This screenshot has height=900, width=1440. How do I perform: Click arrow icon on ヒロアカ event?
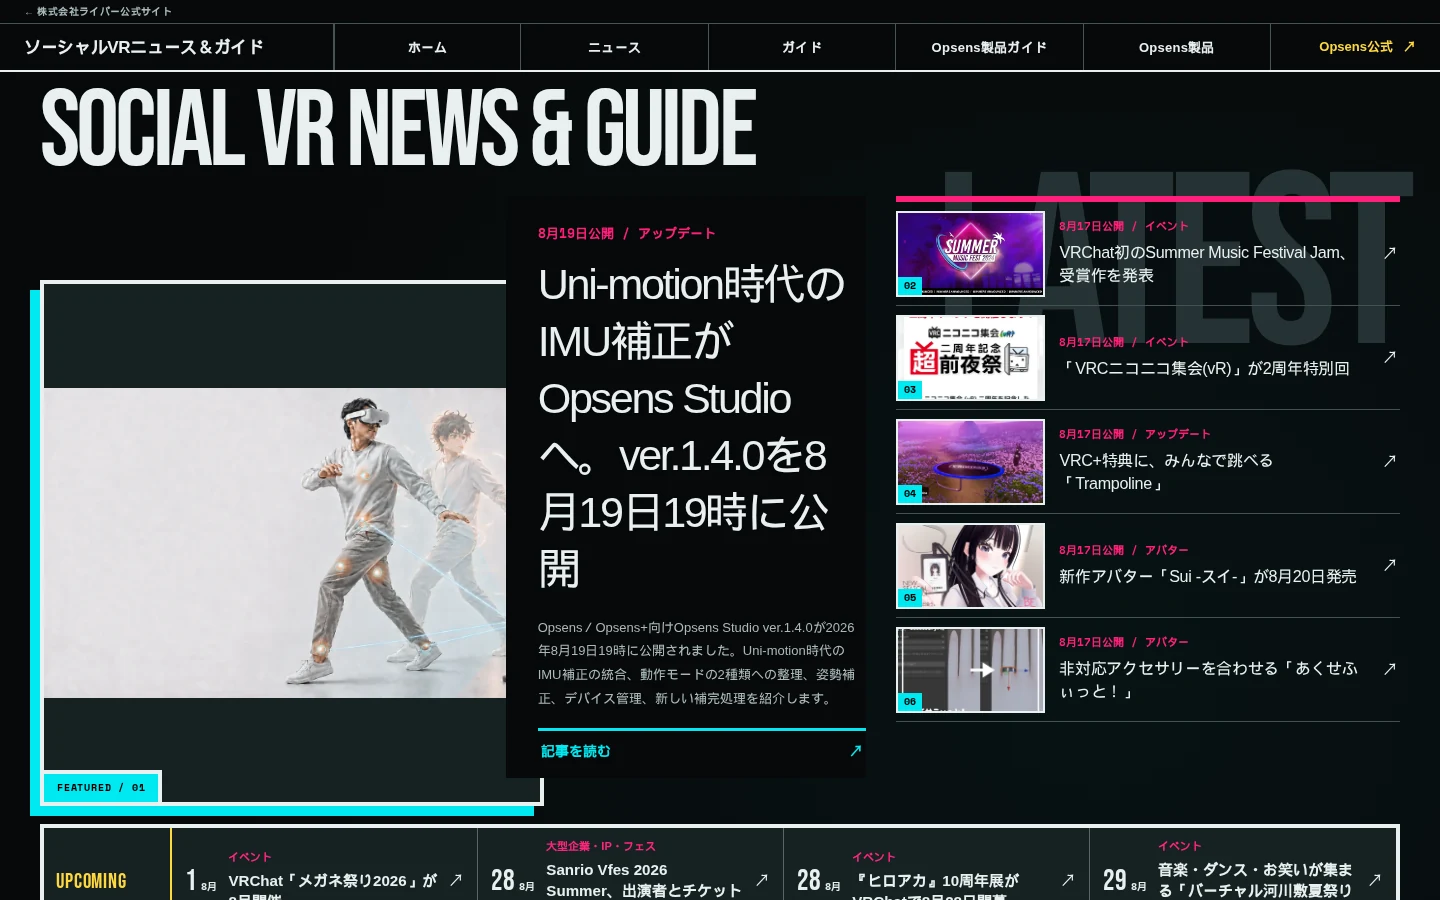click(1068, 880)
